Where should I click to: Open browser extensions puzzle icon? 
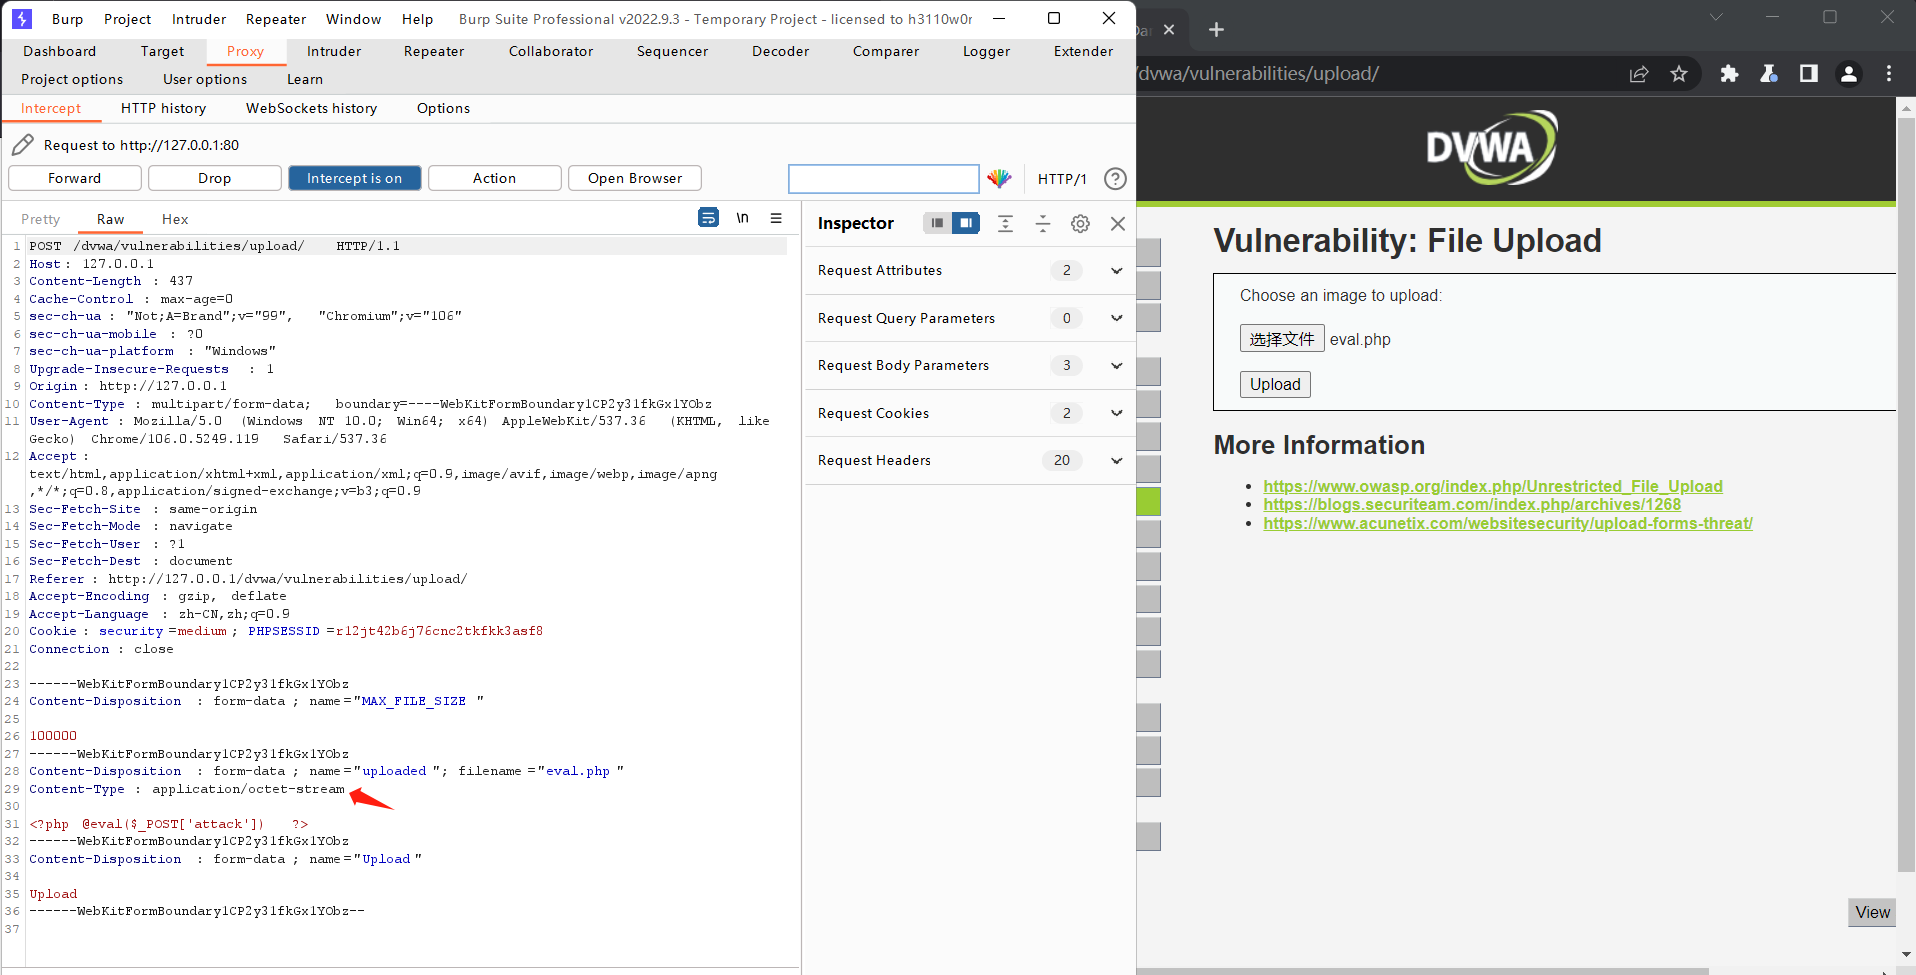coord(1729,74)
